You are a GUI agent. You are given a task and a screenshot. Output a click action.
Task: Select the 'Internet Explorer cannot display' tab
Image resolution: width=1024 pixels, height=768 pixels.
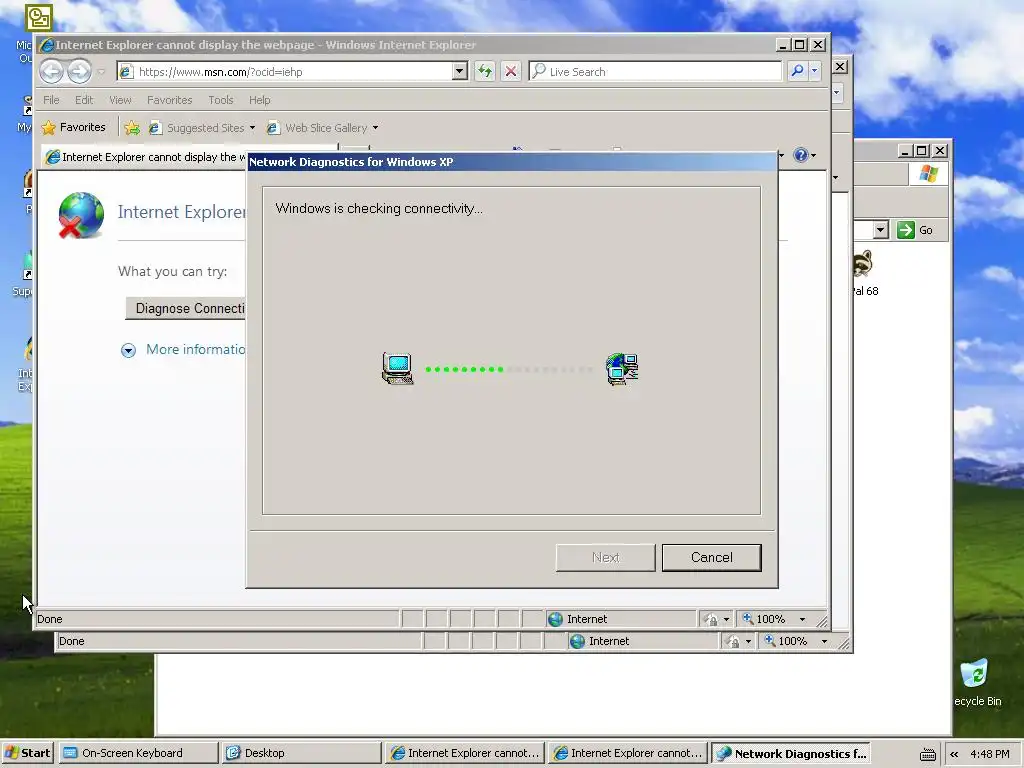click(144, 157)
